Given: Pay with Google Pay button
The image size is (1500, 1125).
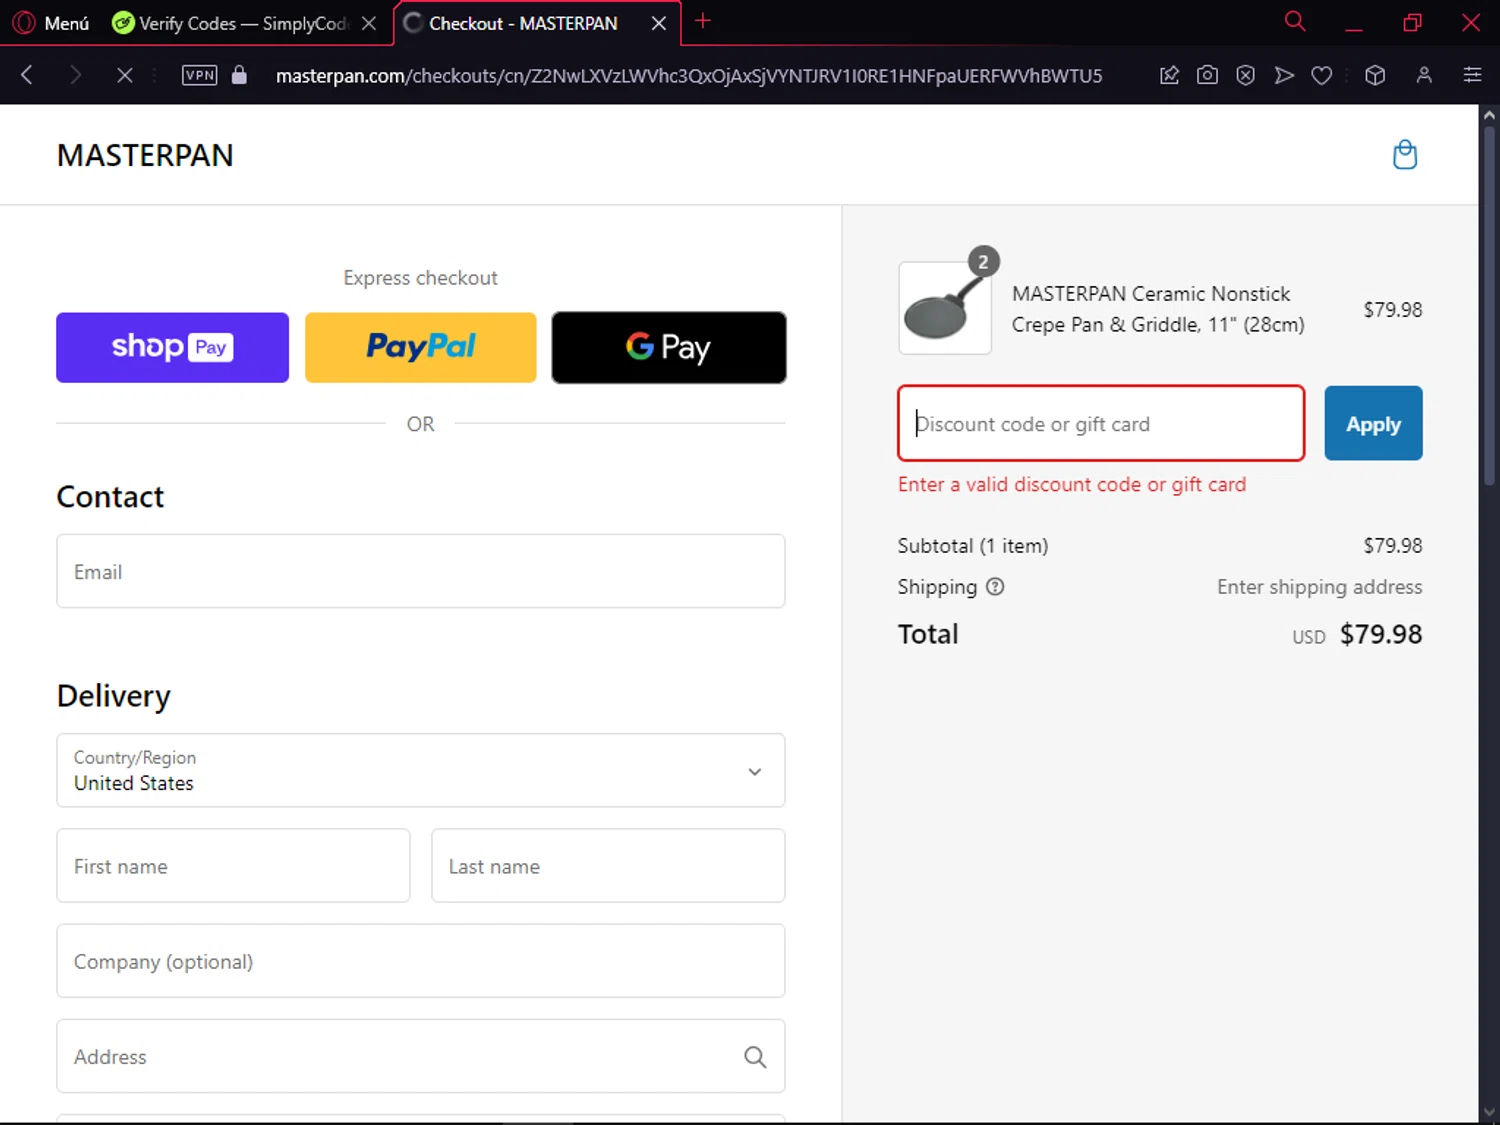Looking at the screenshot, I should click(669, 347).
